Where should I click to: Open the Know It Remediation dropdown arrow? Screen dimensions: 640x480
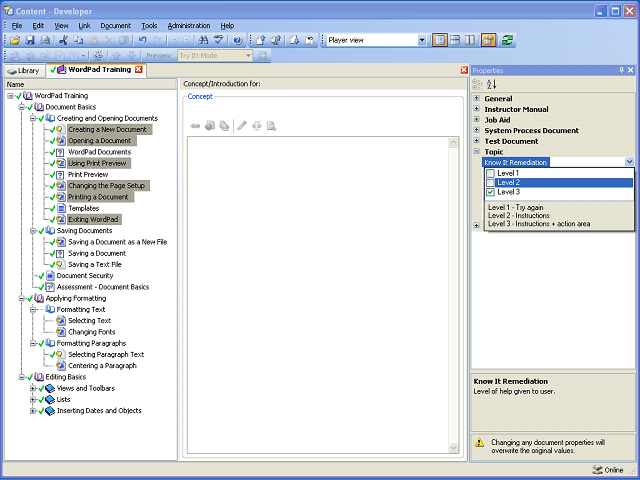pos(629,162)
